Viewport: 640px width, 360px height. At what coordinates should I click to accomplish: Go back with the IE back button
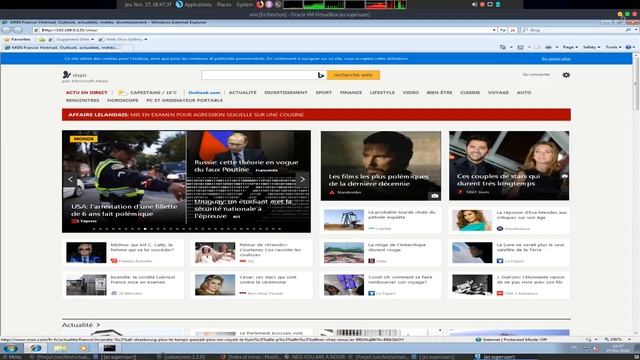click(7, 30)
